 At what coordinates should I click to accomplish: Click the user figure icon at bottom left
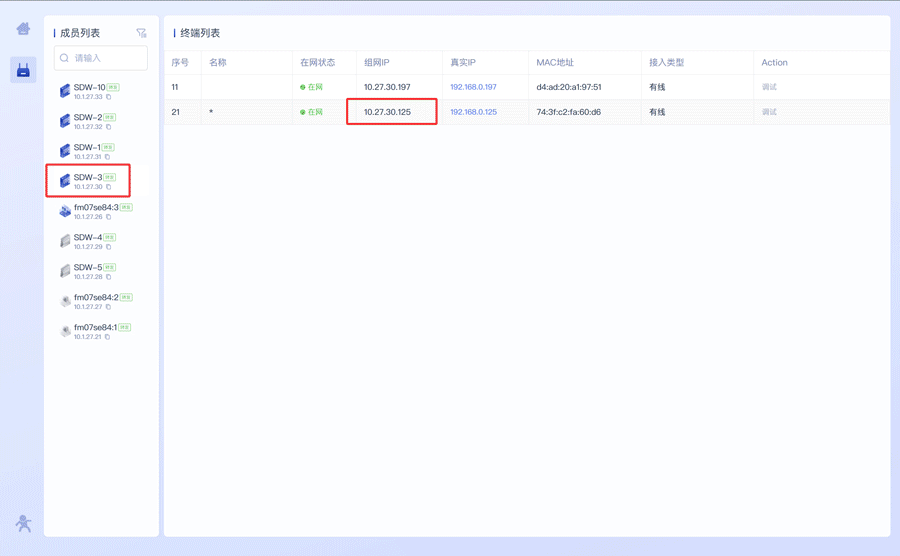point(23,523)
